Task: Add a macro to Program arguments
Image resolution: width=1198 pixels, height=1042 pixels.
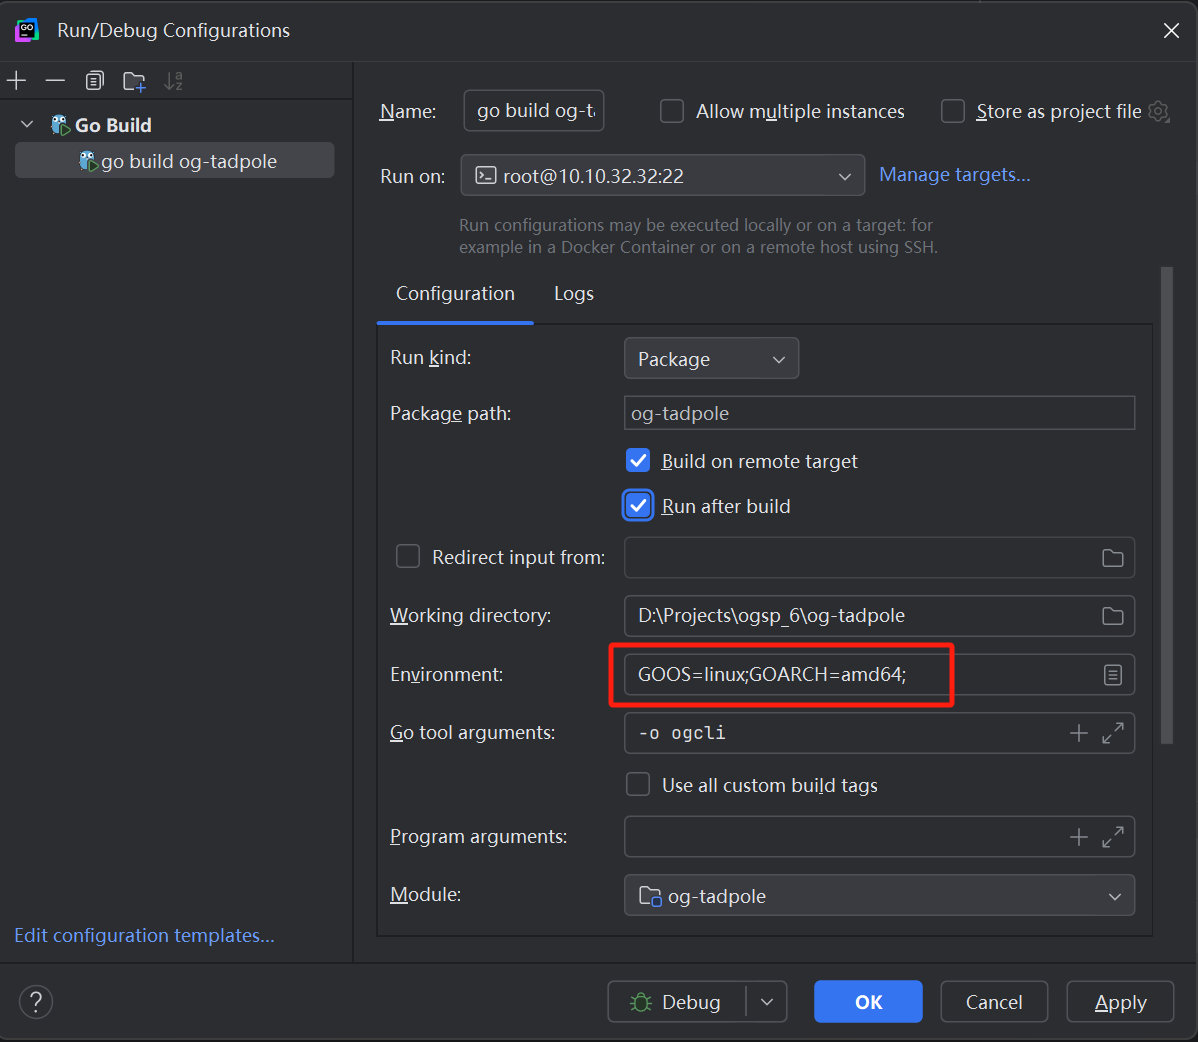Action: point(1078,837)
